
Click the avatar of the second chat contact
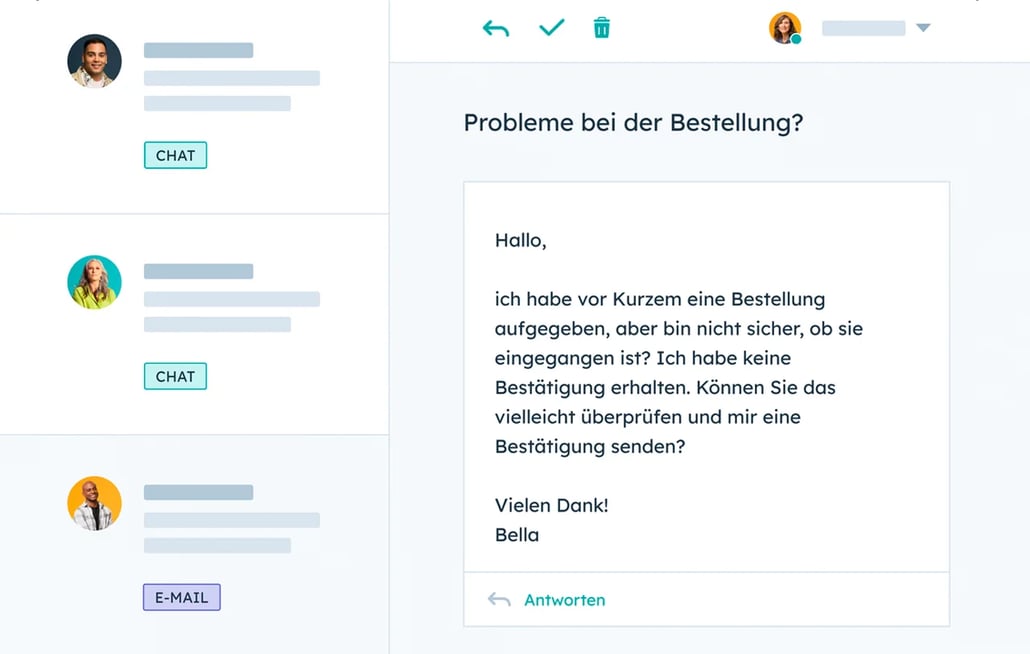[x=94, y=282]
